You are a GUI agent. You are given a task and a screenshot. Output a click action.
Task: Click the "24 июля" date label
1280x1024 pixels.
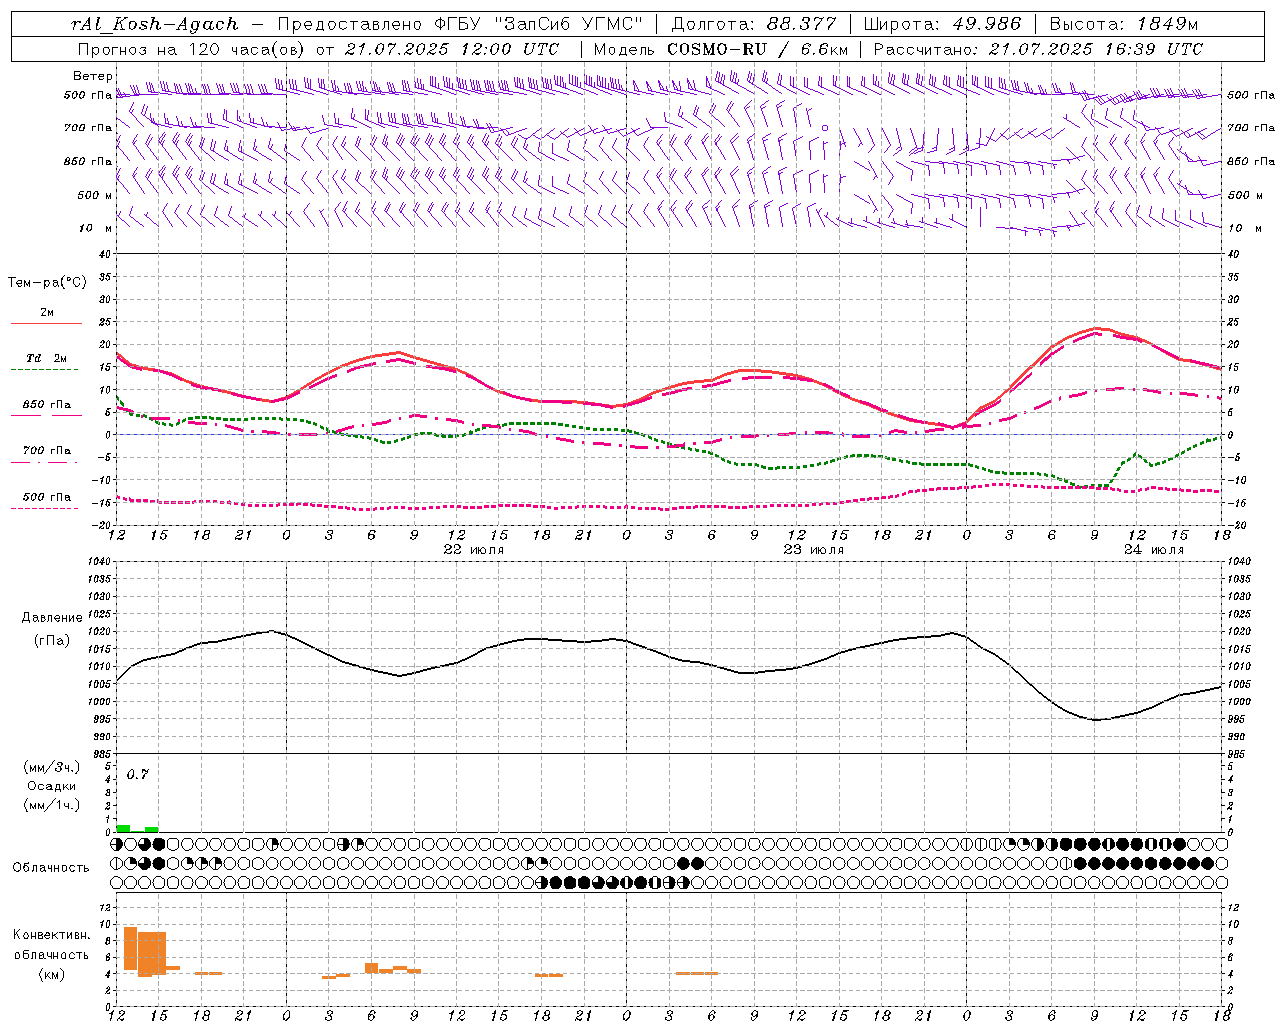coord(1154,550)
